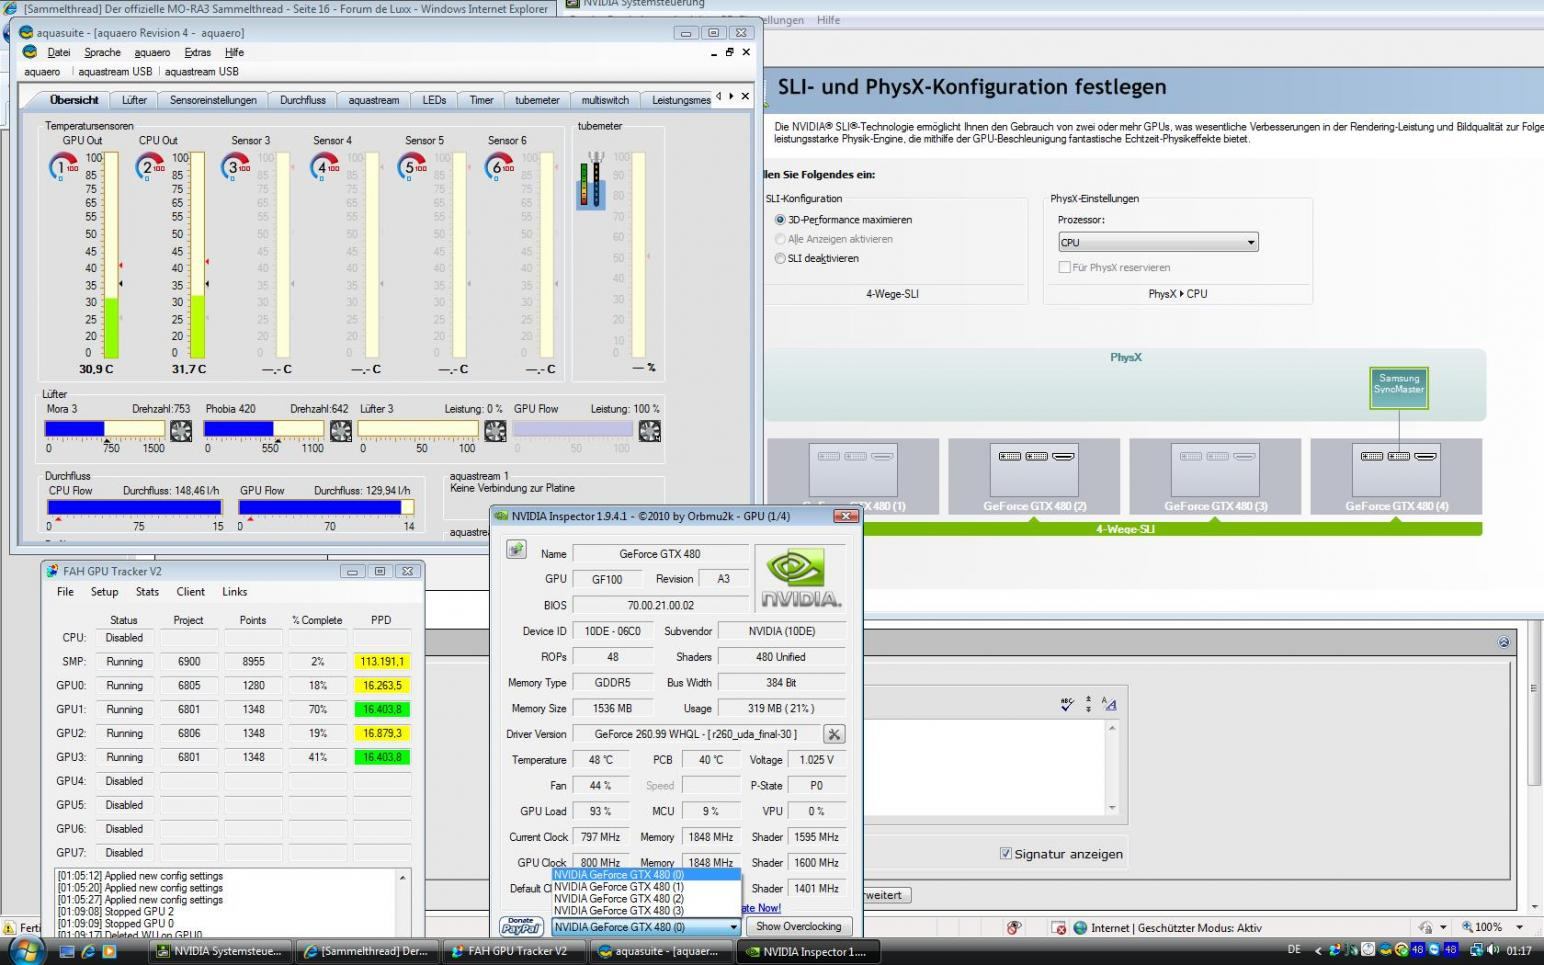The width and height of the screenshot is (1544, 965).
Task: Open the Extras menu in aquasuite
Action: tap(197, 52)
